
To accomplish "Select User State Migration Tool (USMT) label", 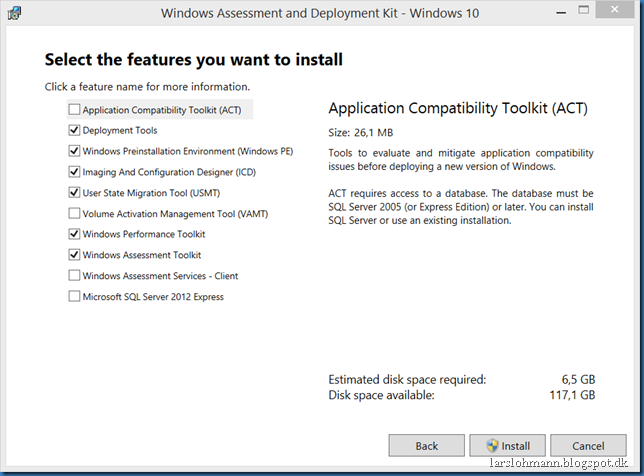I will pyautogui.click(x=151, y=193).
